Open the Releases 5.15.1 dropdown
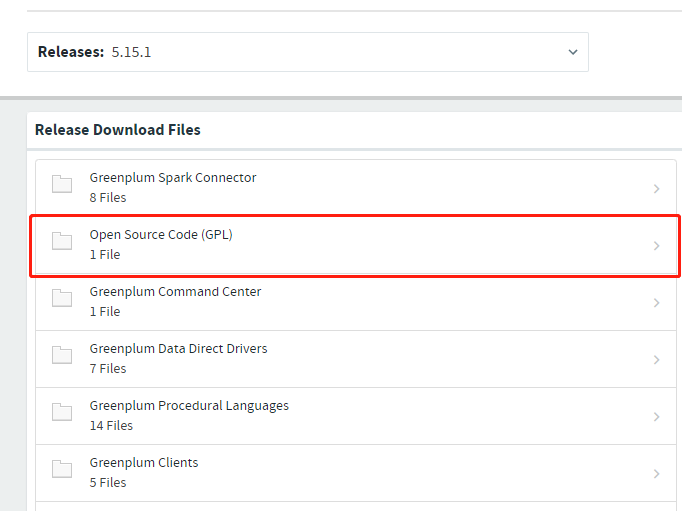 pos(308,52)
